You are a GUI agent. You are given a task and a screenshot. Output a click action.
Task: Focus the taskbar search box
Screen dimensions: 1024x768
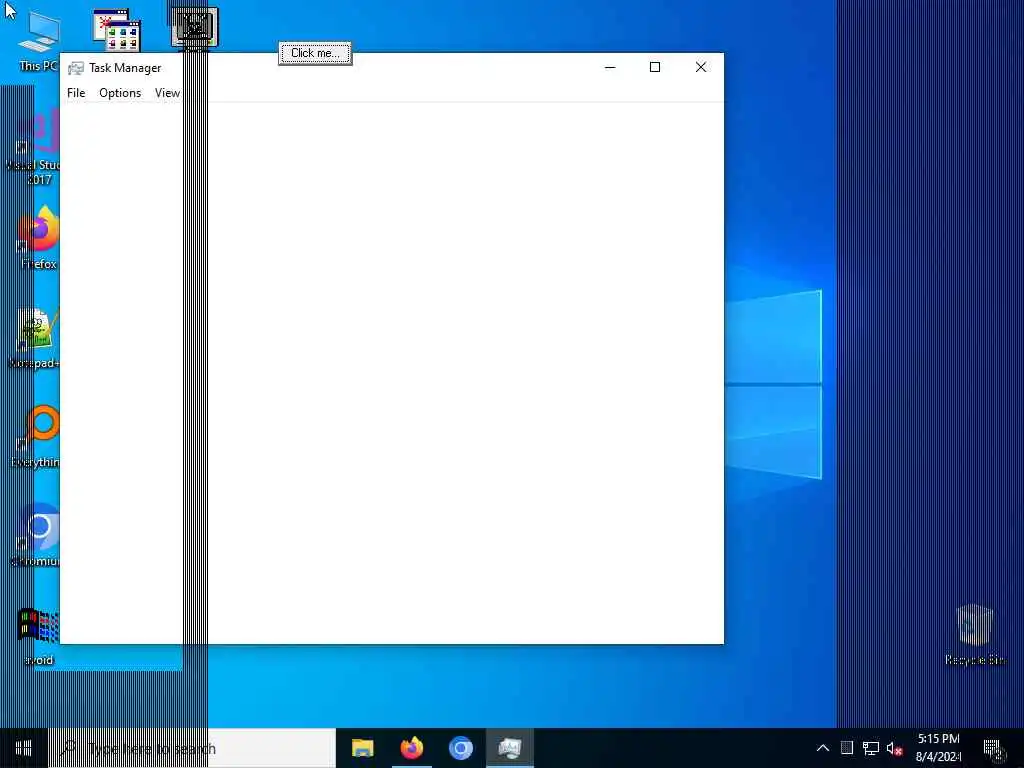click(192, 748)
